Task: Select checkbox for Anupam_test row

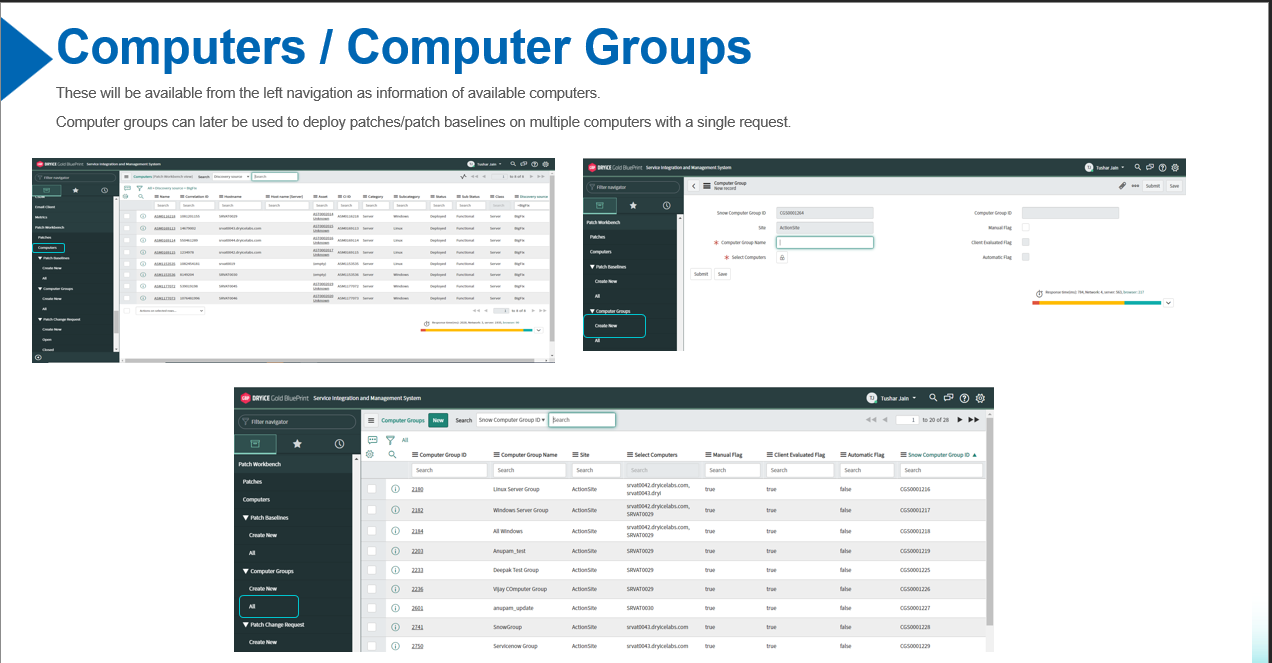Action: pos(372,551)
